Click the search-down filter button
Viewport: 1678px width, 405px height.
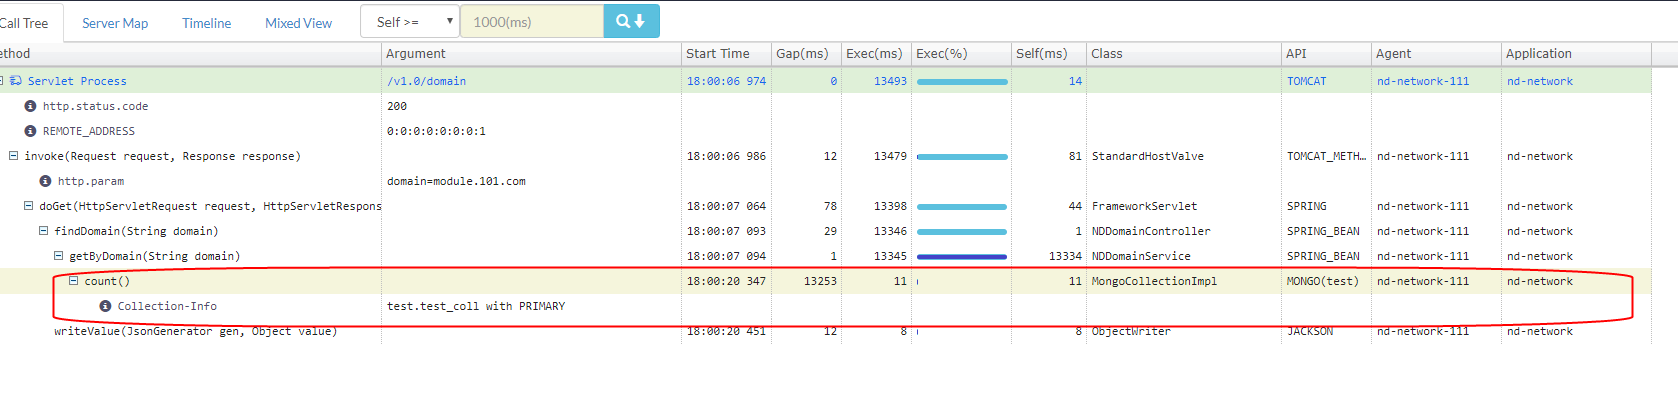click(x=631, y=21)
